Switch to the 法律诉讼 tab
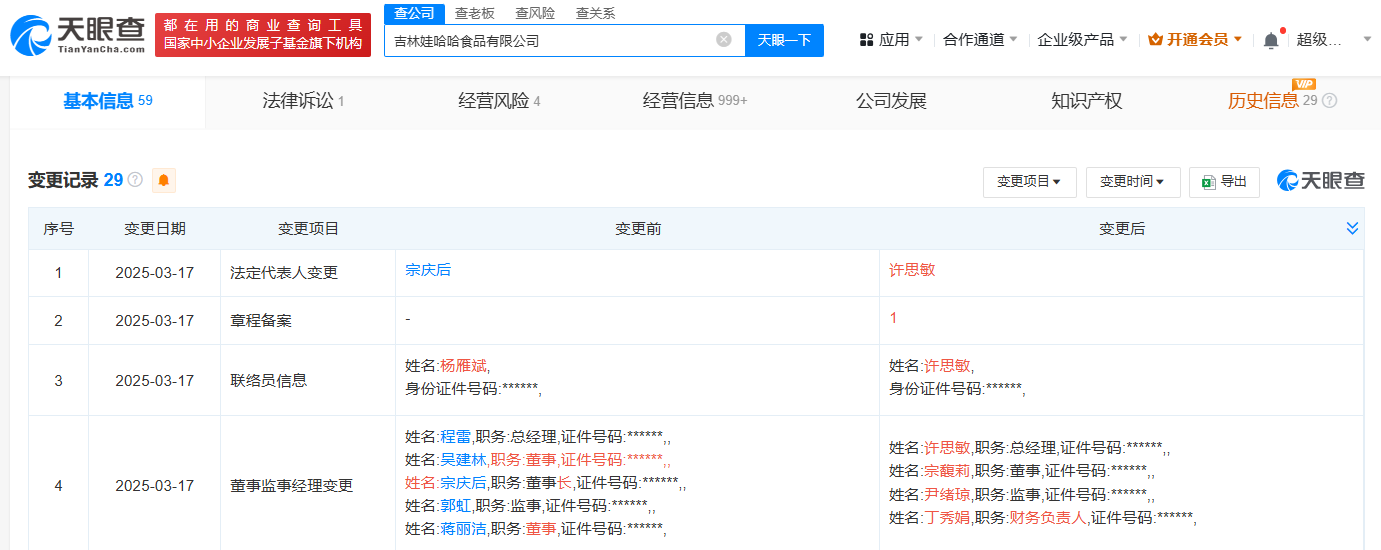The width and height of the screenshot is (1381, 550). [303, 101]
